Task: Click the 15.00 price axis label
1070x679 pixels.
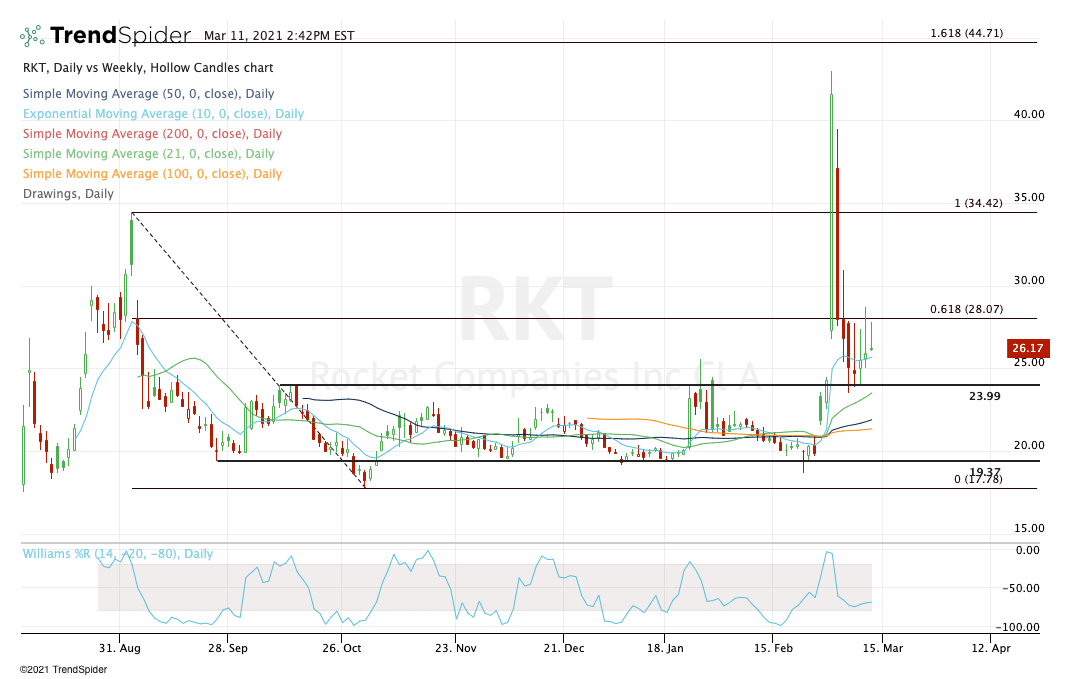Action: [1029, 528]
